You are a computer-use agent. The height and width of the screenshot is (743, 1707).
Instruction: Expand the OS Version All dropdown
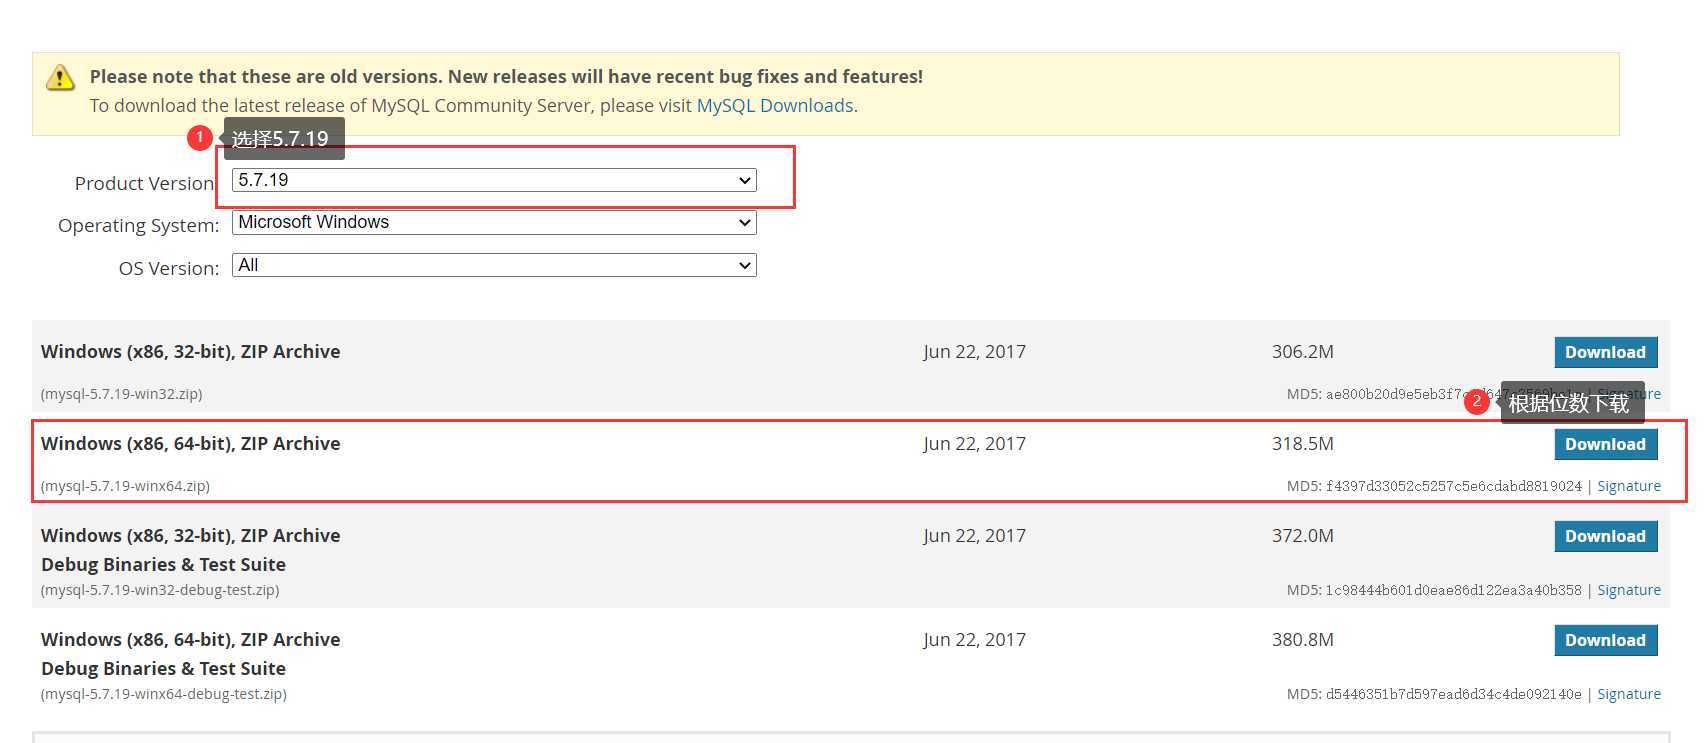pos(494,265)
